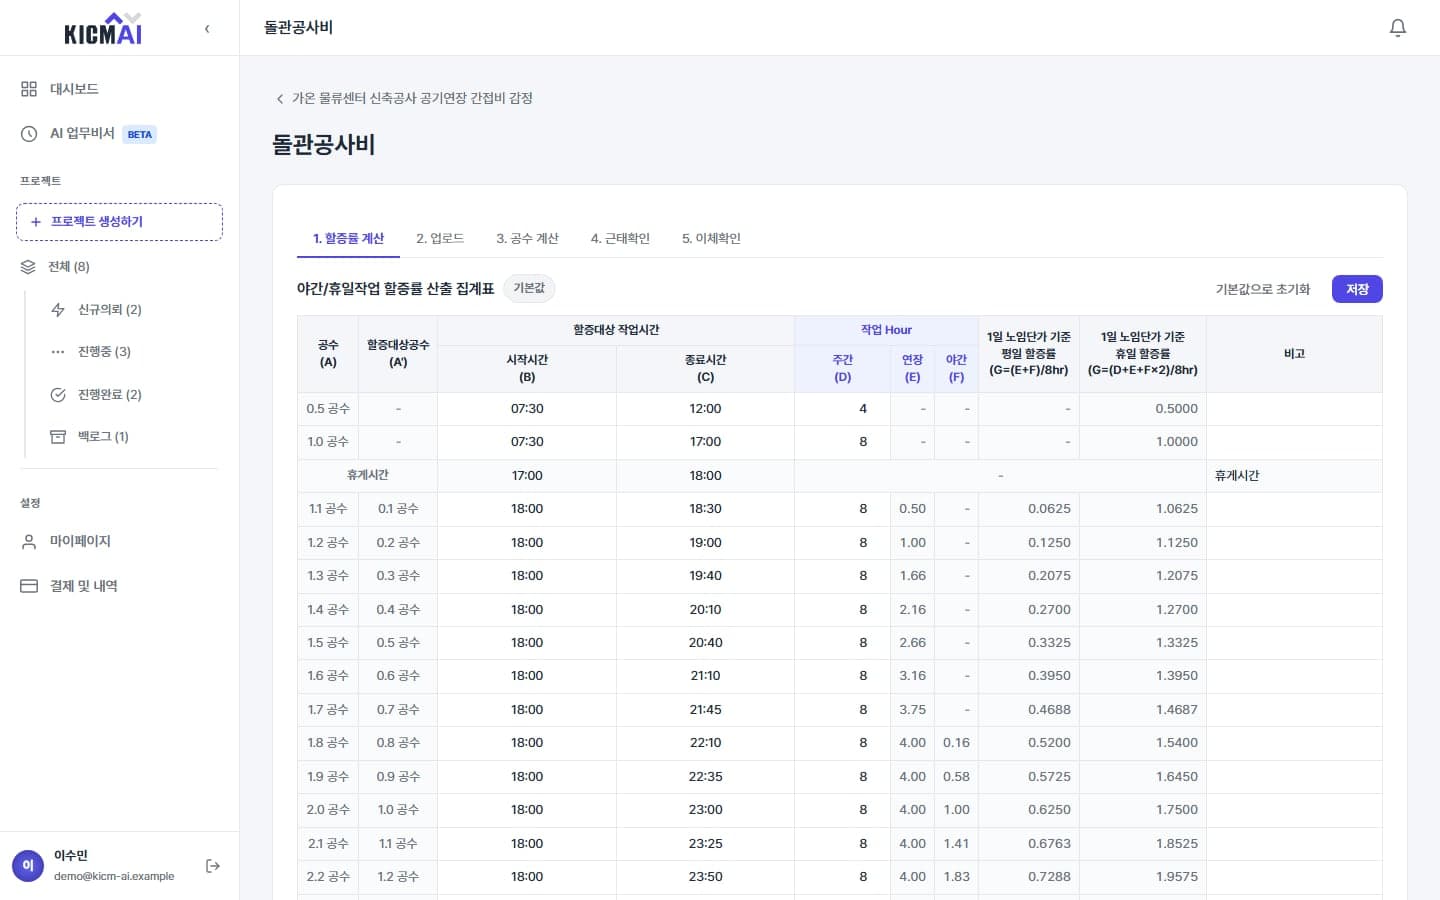Click the 19:40 end-time cell

(705, 576)
